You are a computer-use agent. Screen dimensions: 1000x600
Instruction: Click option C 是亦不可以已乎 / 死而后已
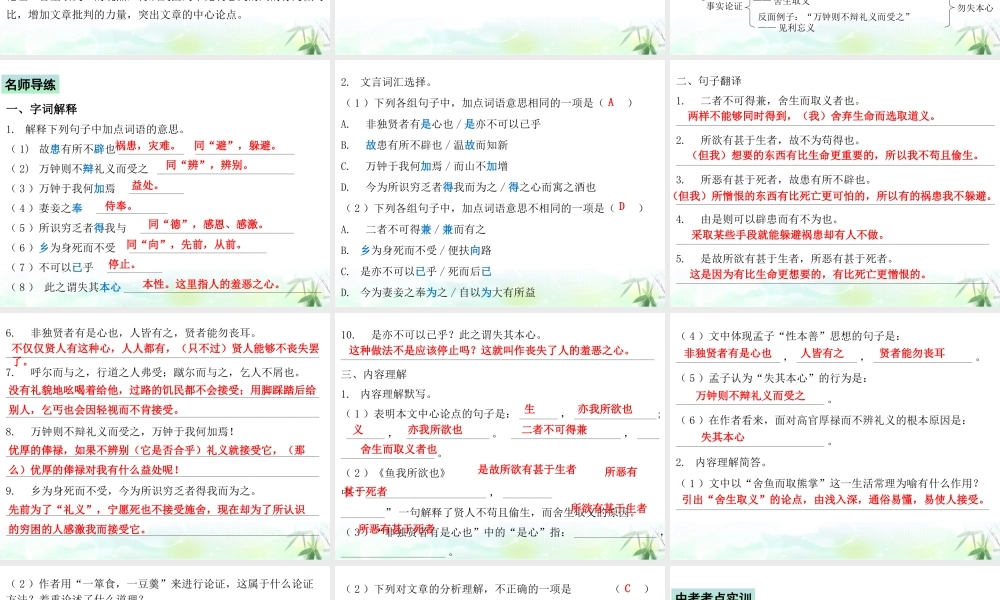pyautogui.click(x=416, y=271)
